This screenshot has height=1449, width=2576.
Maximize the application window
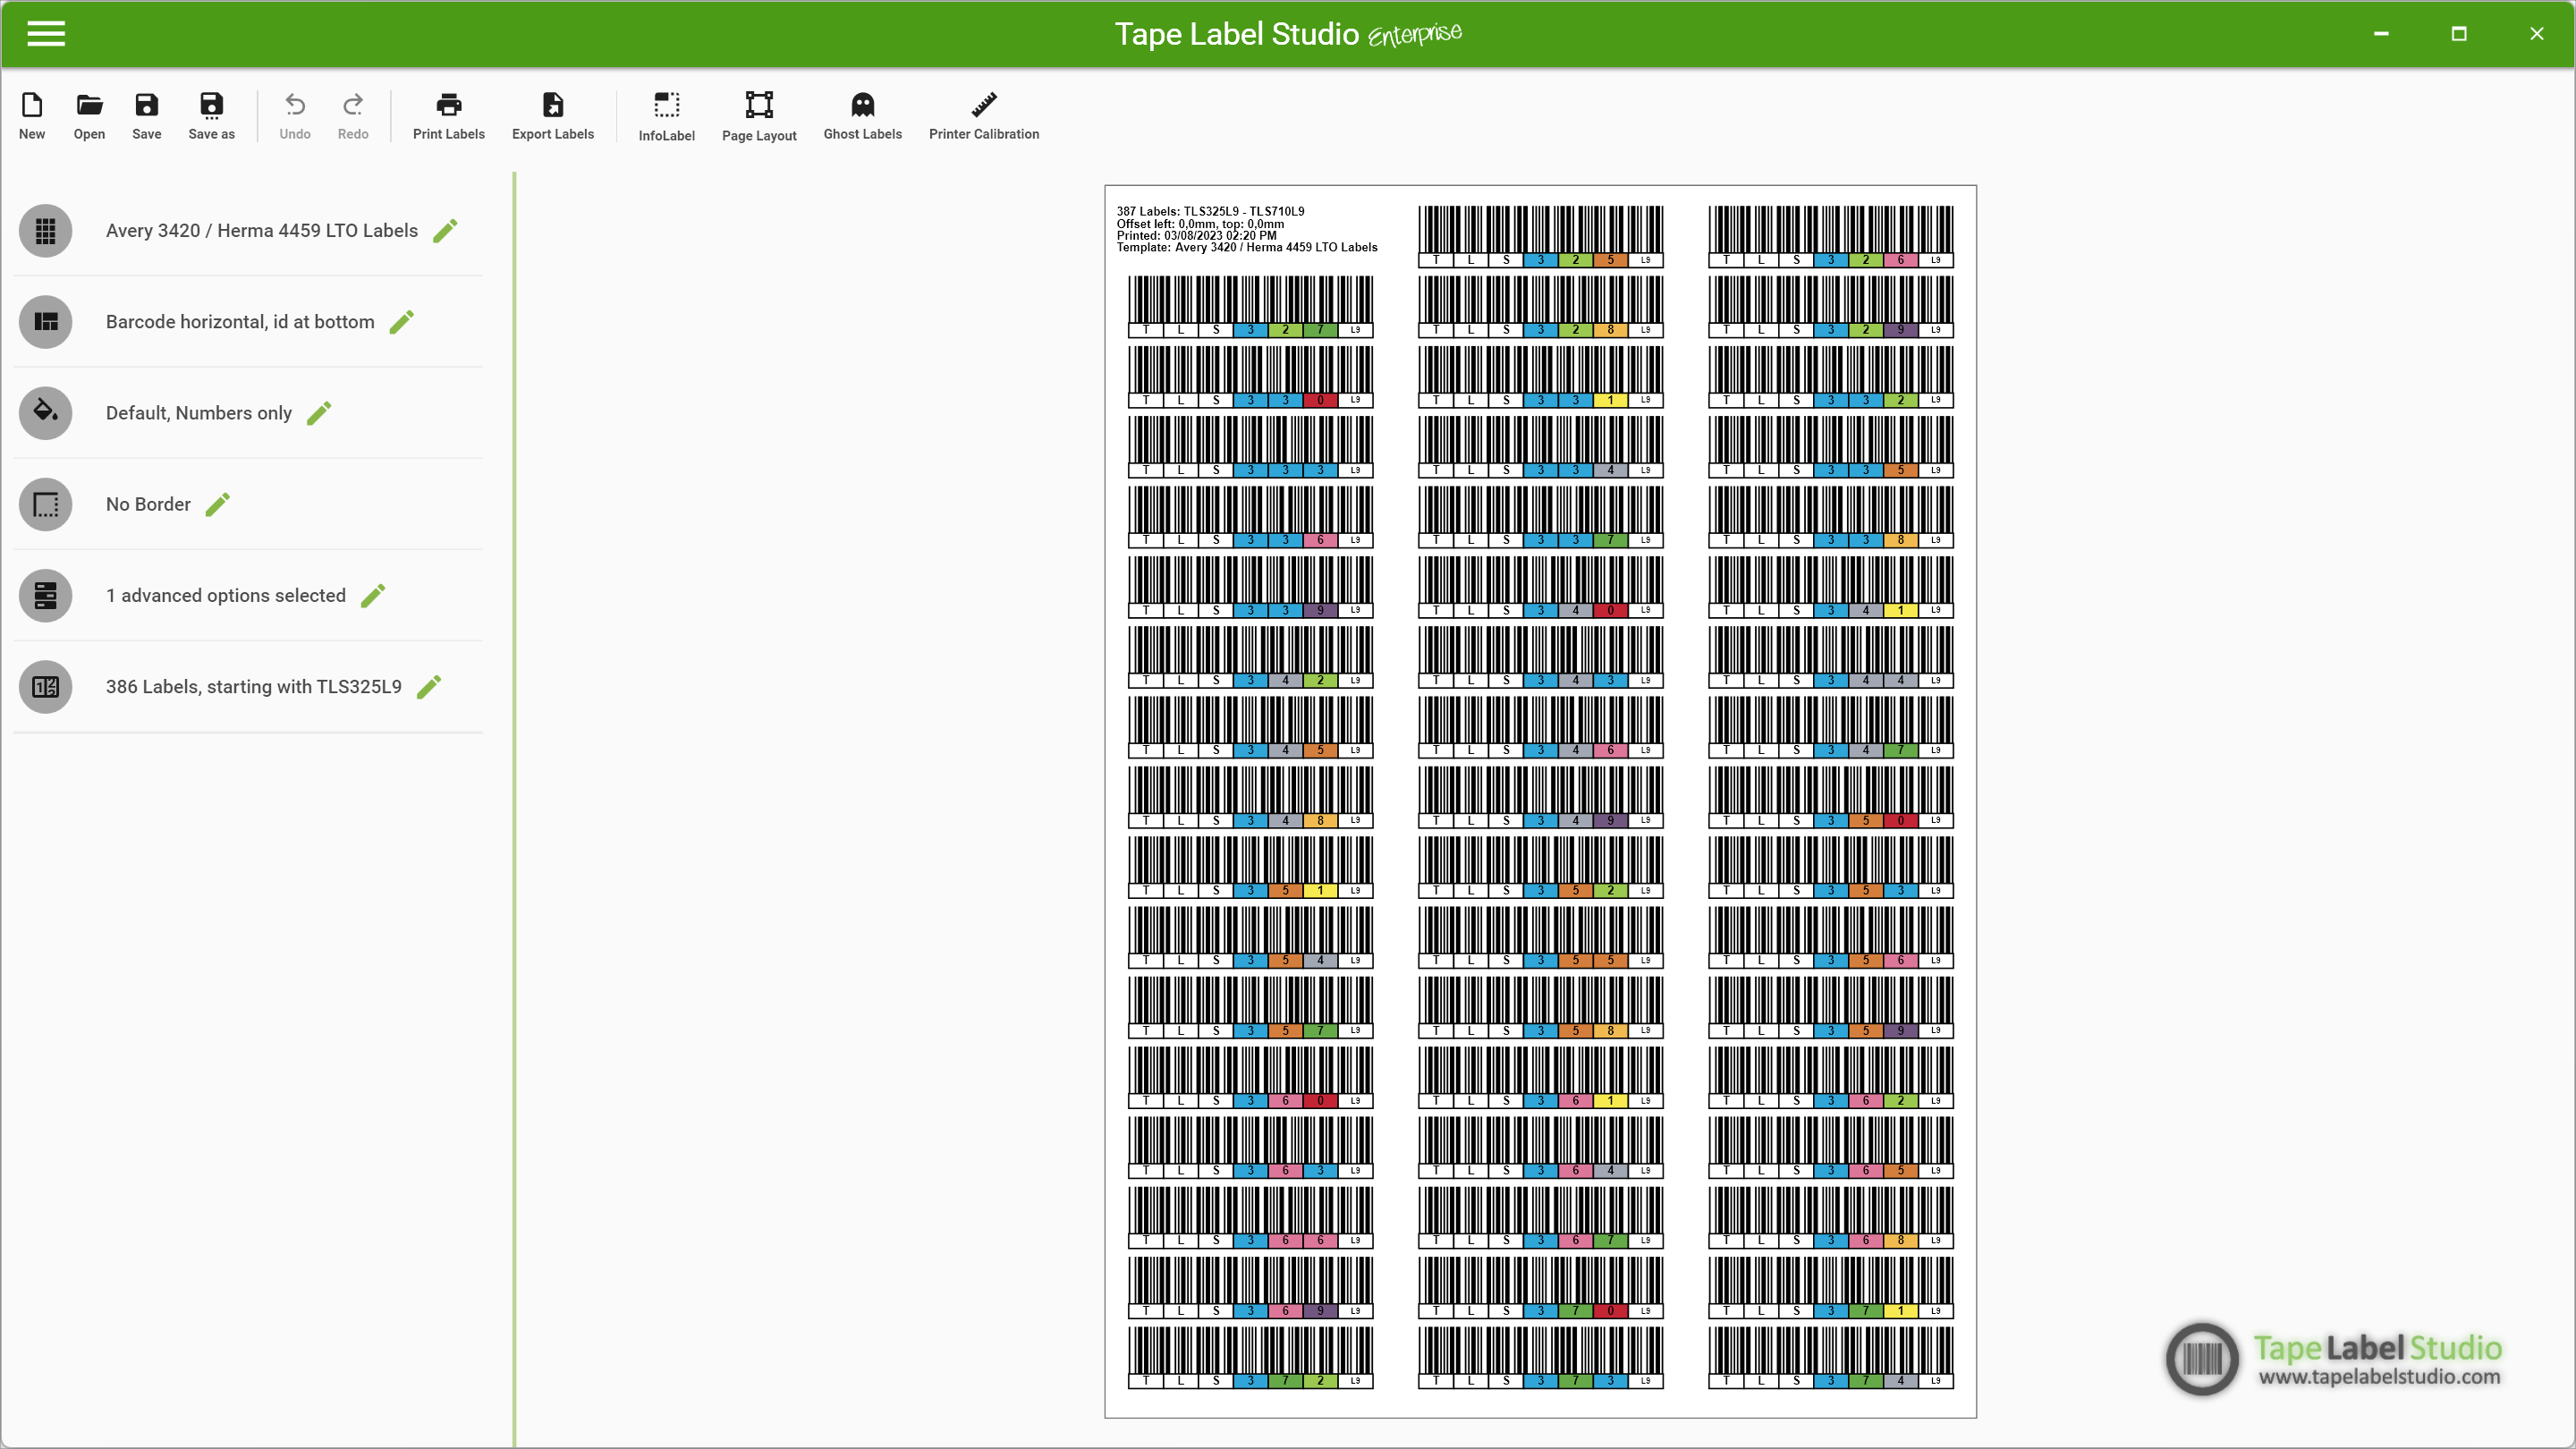(2459, 34)
